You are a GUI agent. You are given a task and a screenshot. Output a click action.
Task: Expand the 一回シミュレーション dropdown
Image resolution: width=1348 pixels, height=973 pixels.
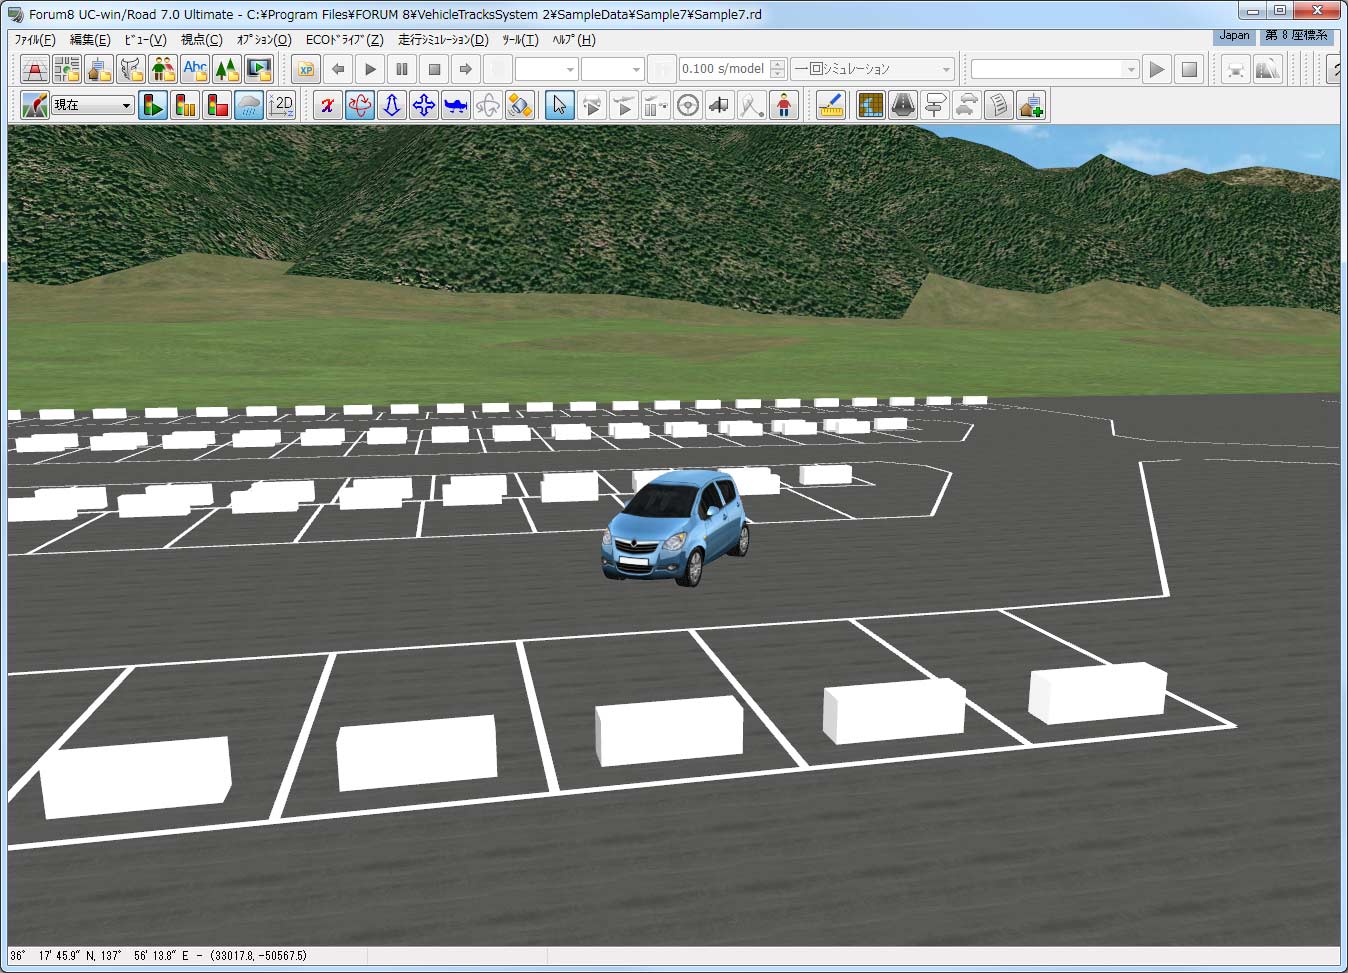(x=945, y=69)
